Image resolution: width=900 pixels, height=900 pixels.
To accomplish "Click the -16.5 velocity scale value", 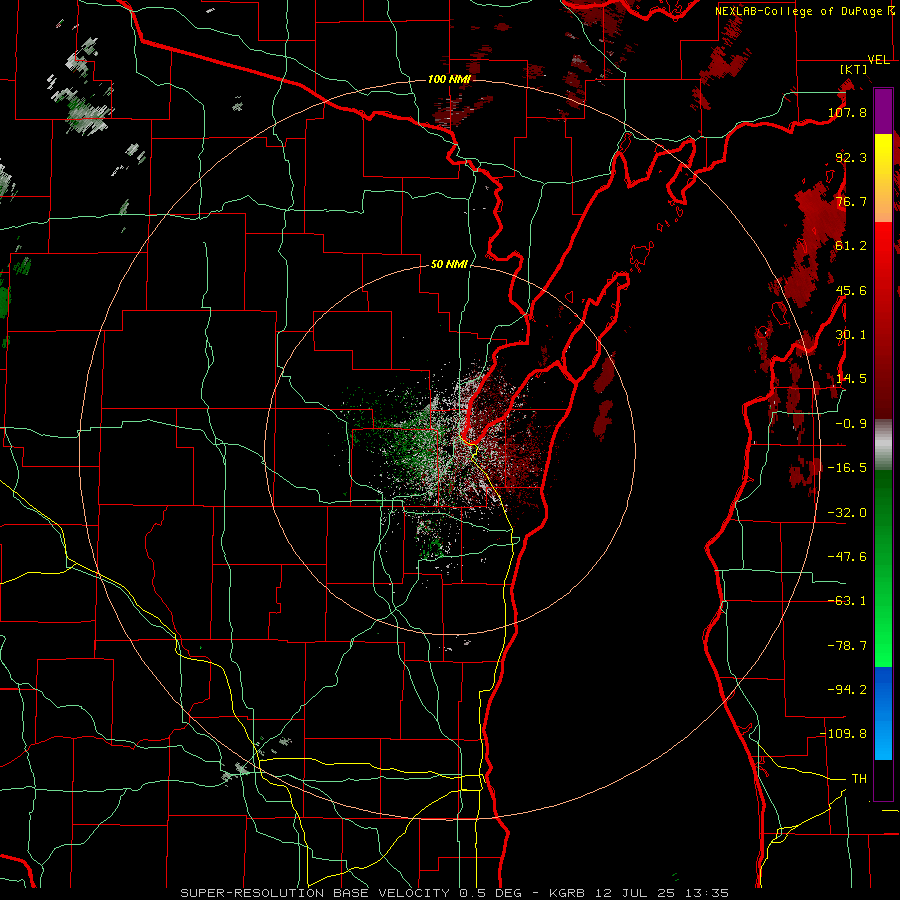I will (848, 468).
